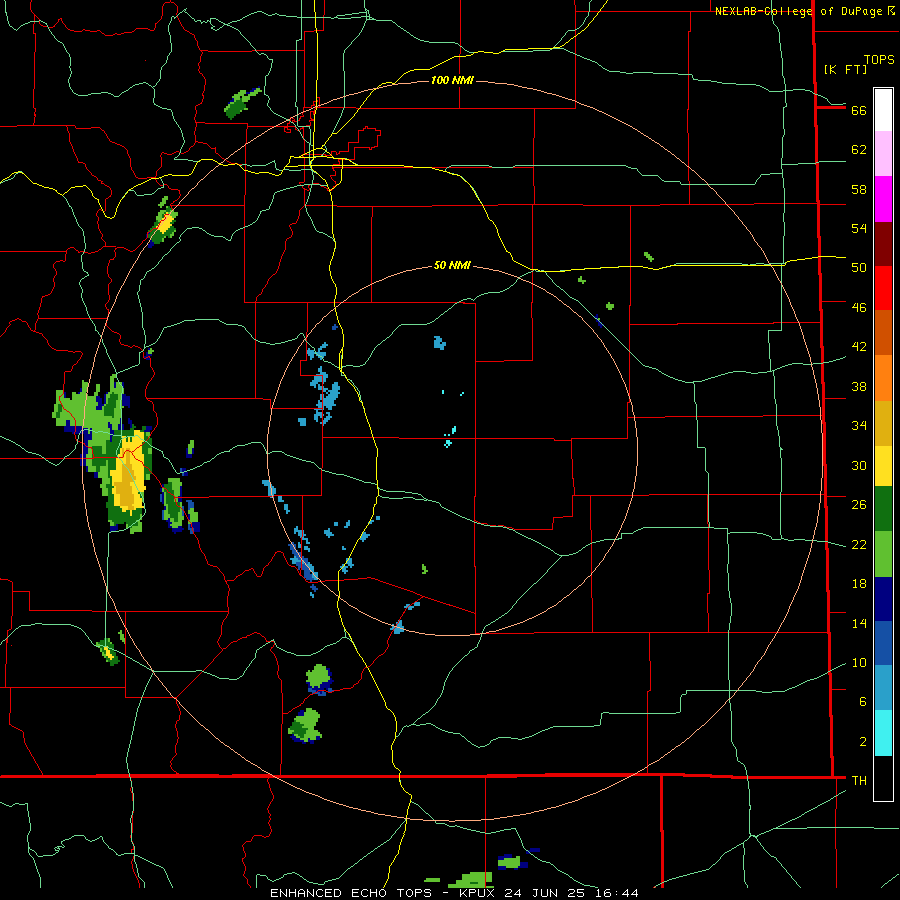The width and height of the screenshot is (900, 900).
Task: Click the "42" legend value
Action: pyautogui.click(x=859, y=347)
